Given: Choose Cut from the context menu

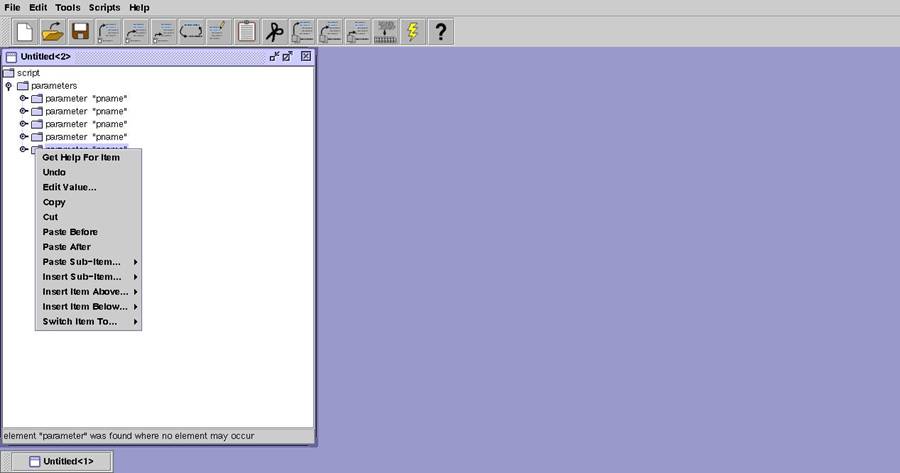Looking at the screenshot, I should point(88,217).
